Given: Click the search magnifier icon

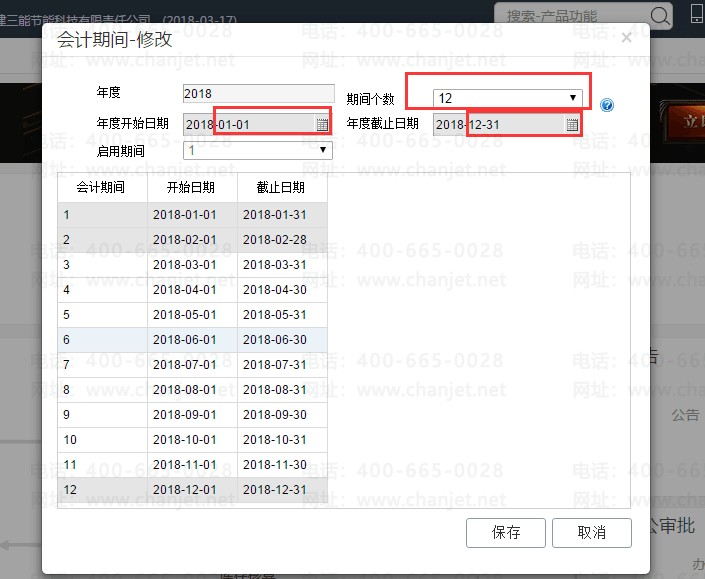Looking at the screenshot, I should click(x=660, y=16).
